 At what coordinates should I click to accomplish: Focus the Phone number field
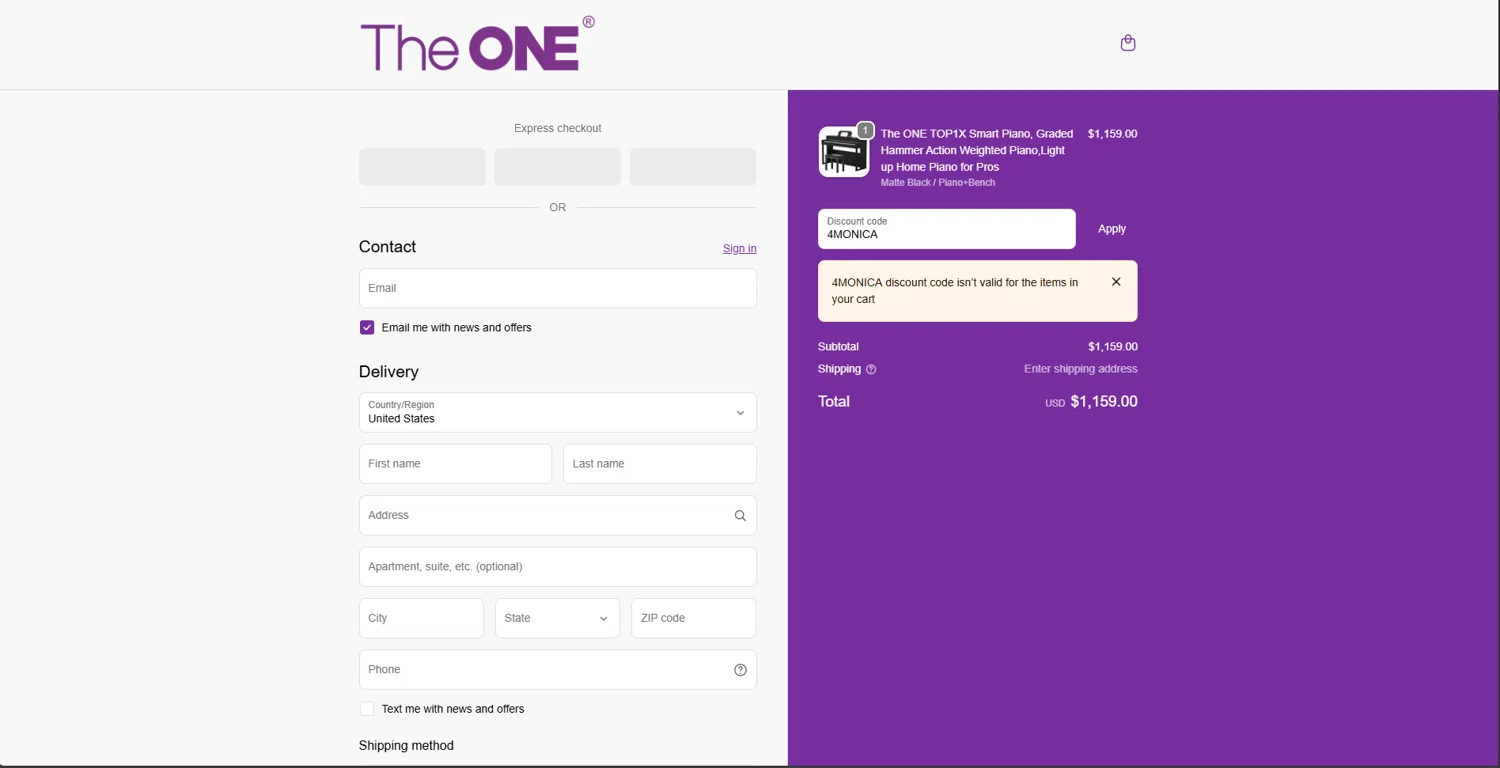tap(558, 670)
